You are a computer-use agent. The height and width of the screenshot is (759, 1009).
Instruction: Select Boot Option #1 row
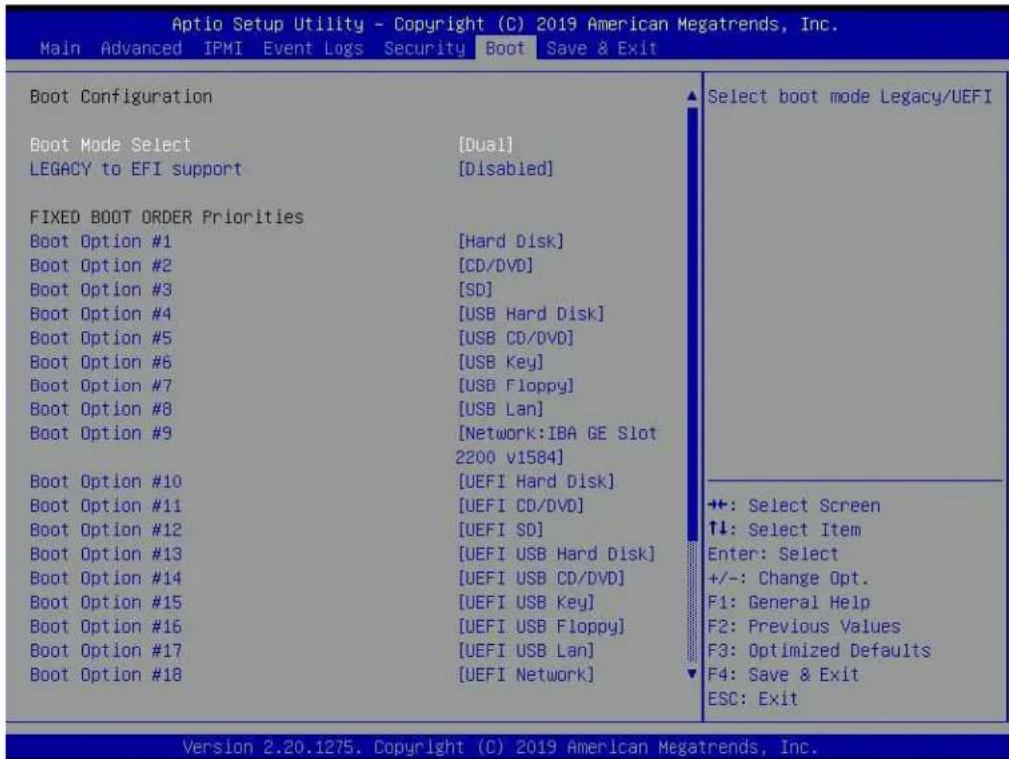tap(100, 241)
